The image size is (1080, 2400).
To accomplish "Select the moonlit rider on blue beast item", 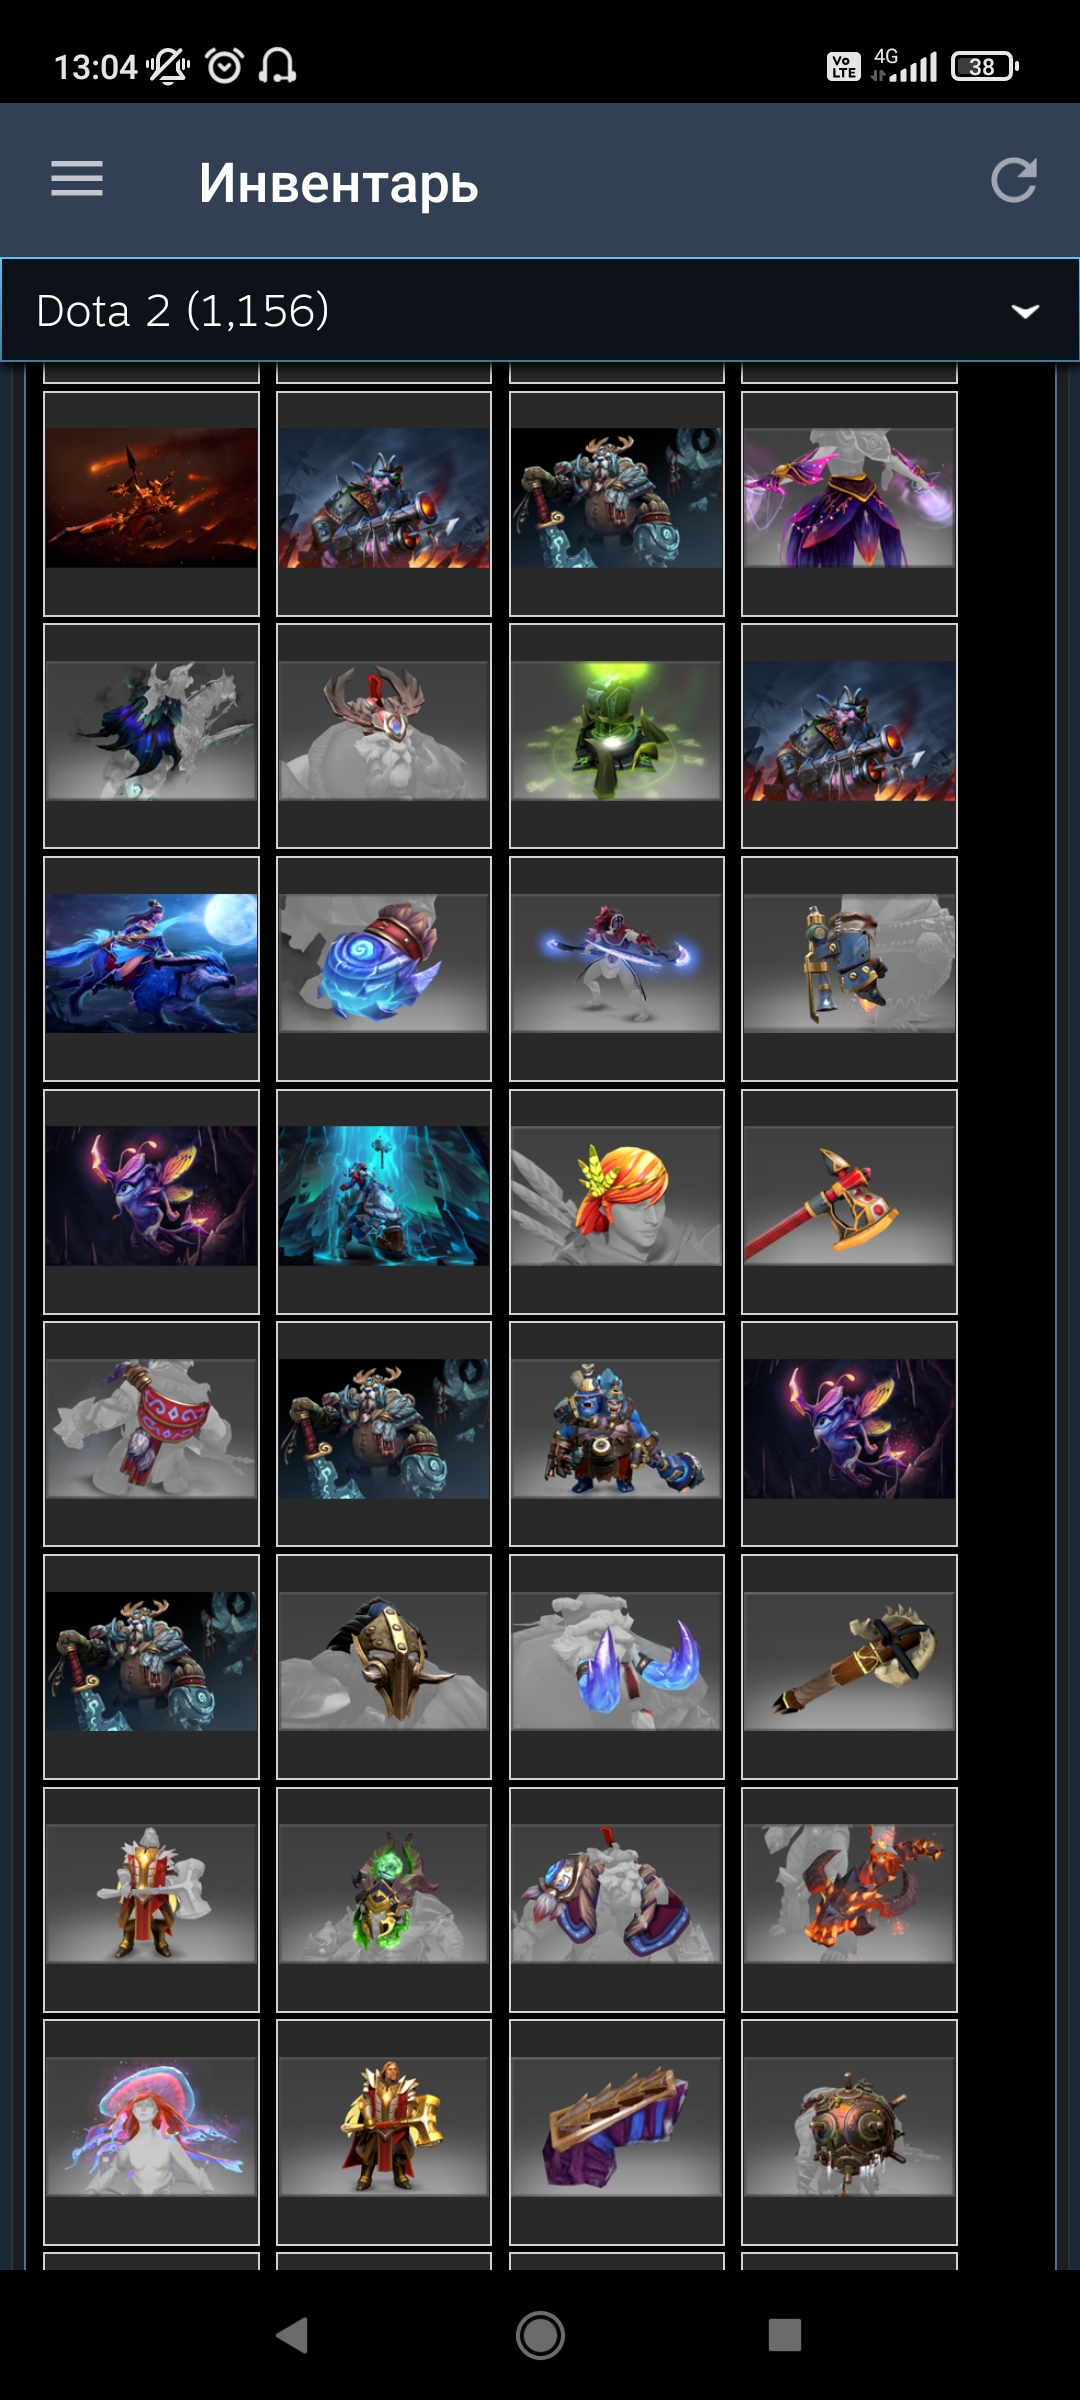I will [151, 969].
